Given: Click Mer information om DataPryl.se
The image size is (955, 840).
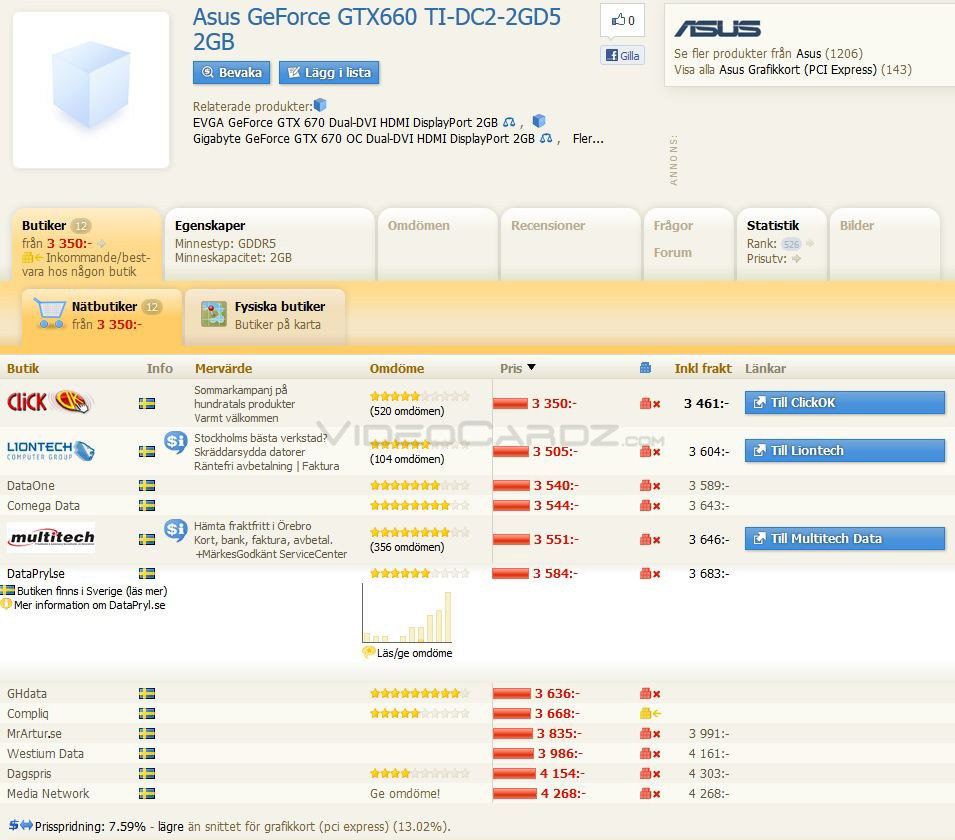Looking at the screenshot, I should pos(90,605).
